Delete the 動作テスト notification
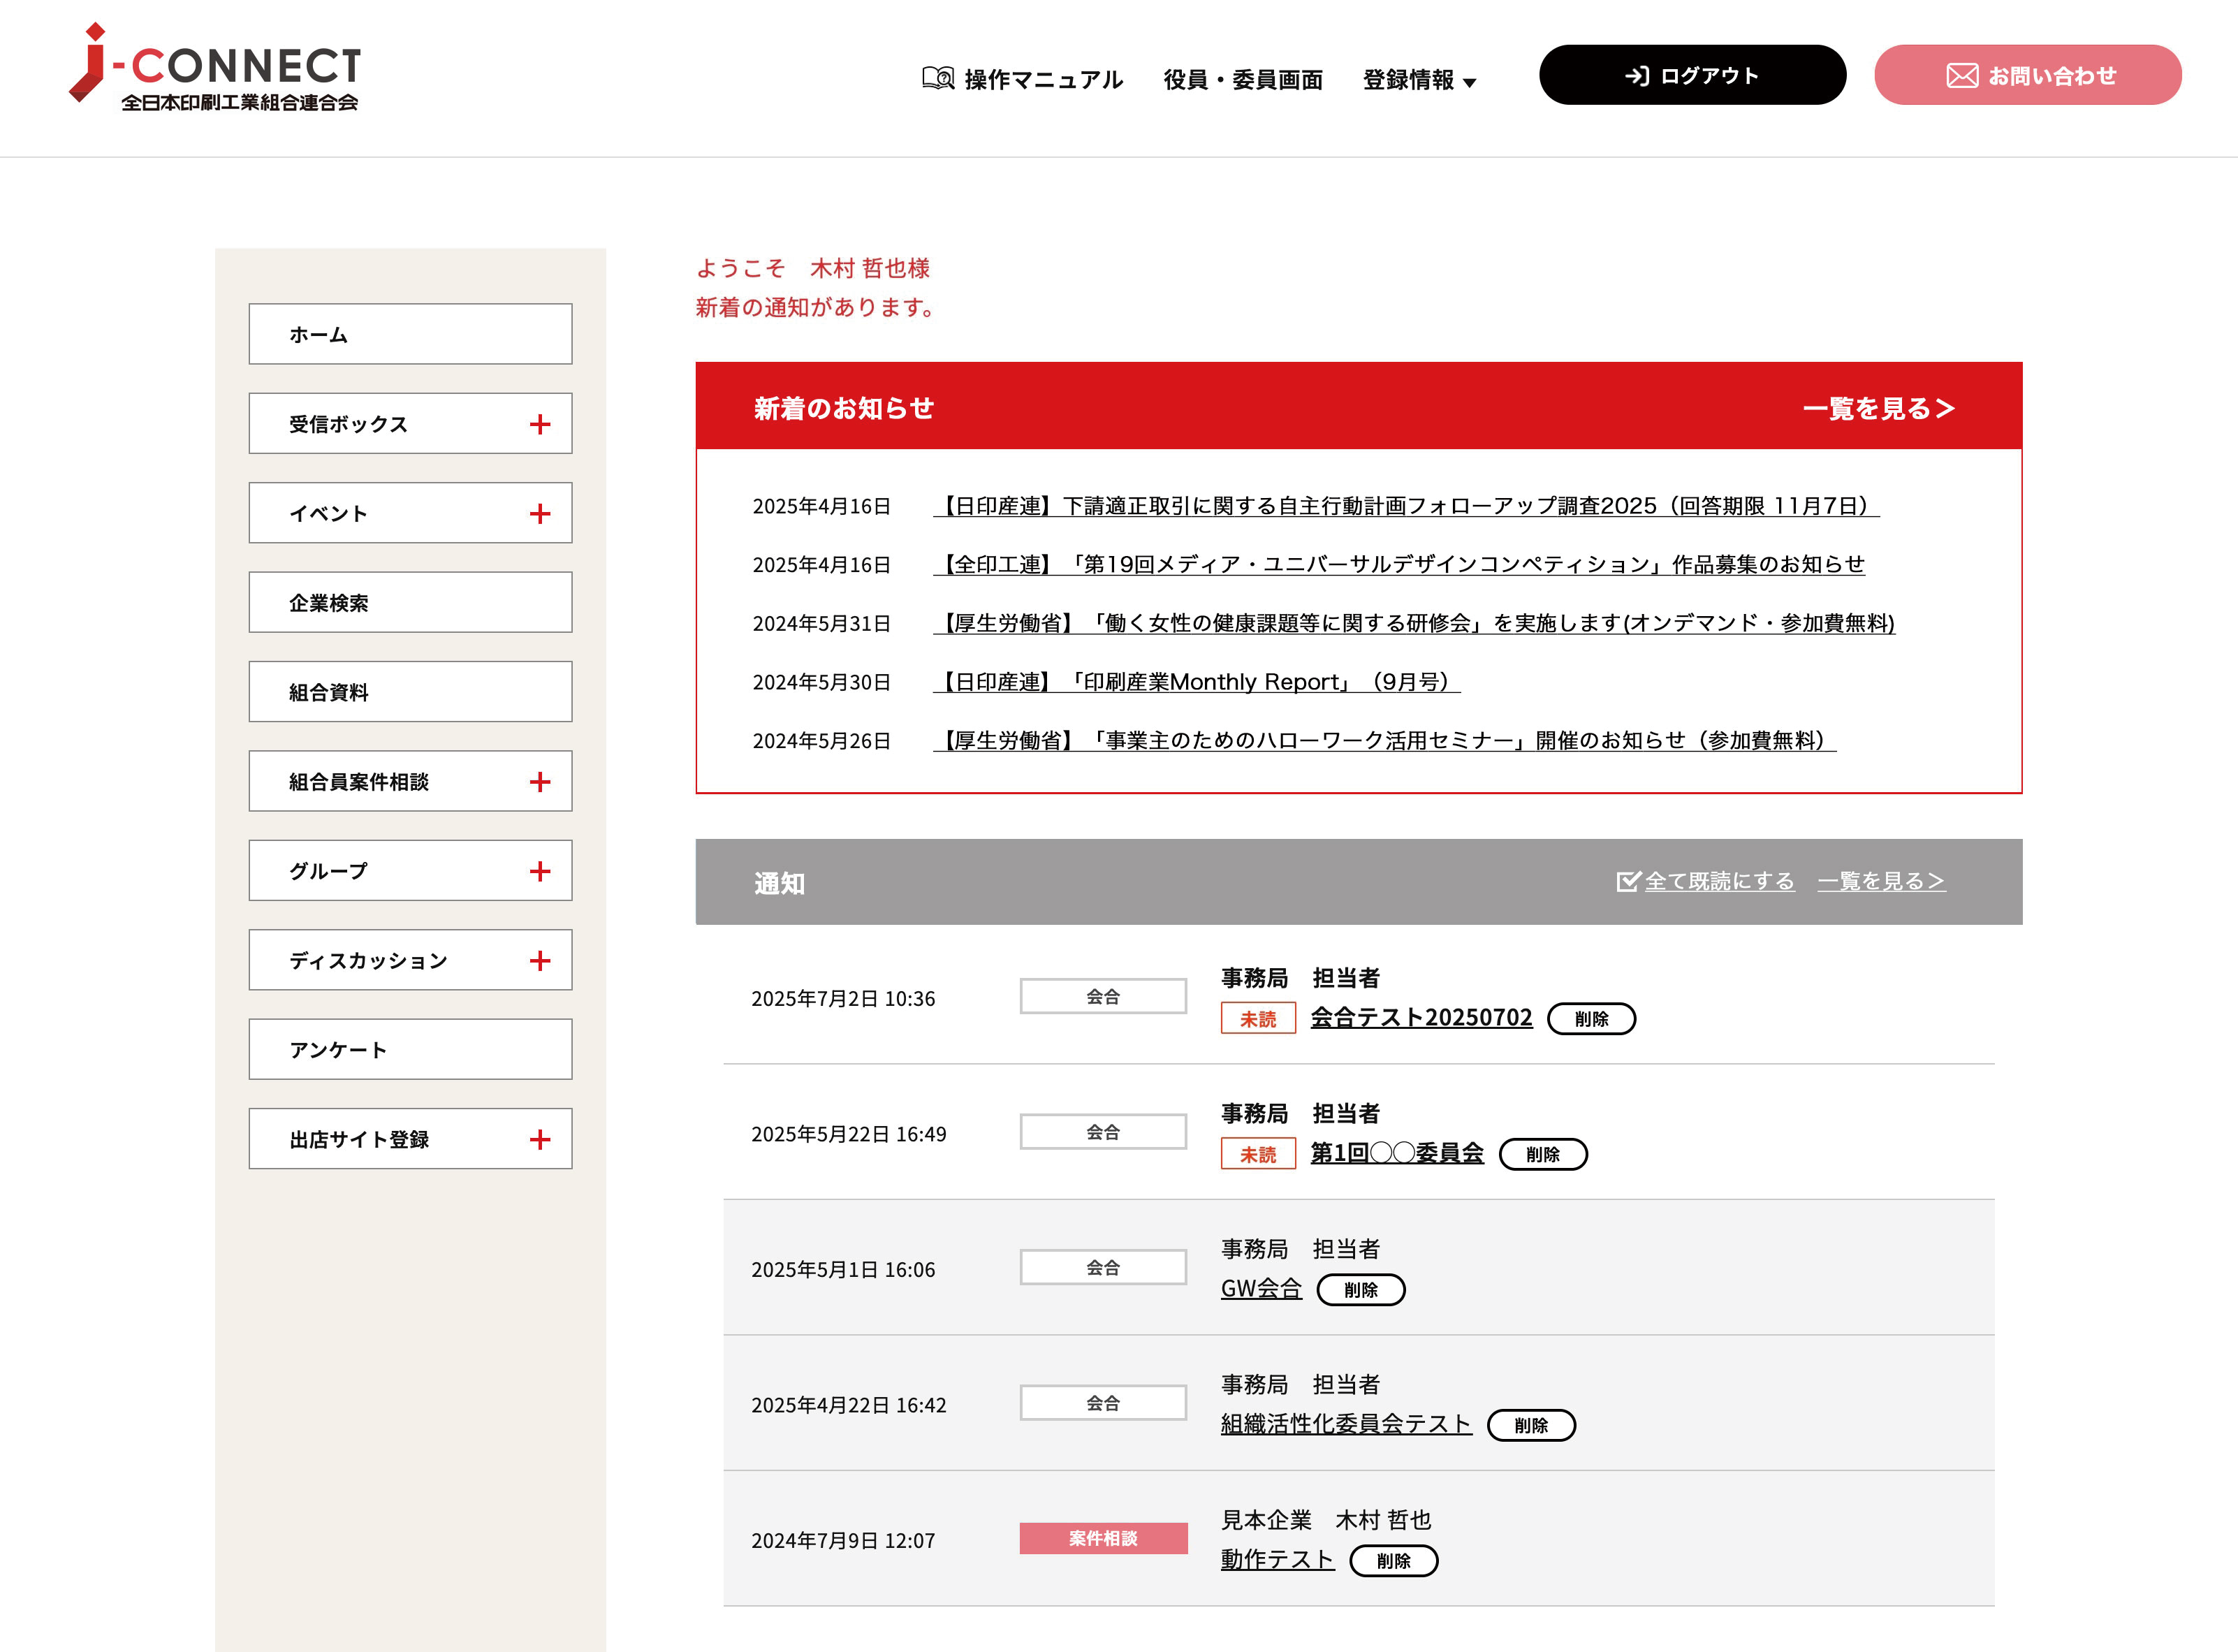This screenshot has width=2238, height=1652. [1393, 1561]
